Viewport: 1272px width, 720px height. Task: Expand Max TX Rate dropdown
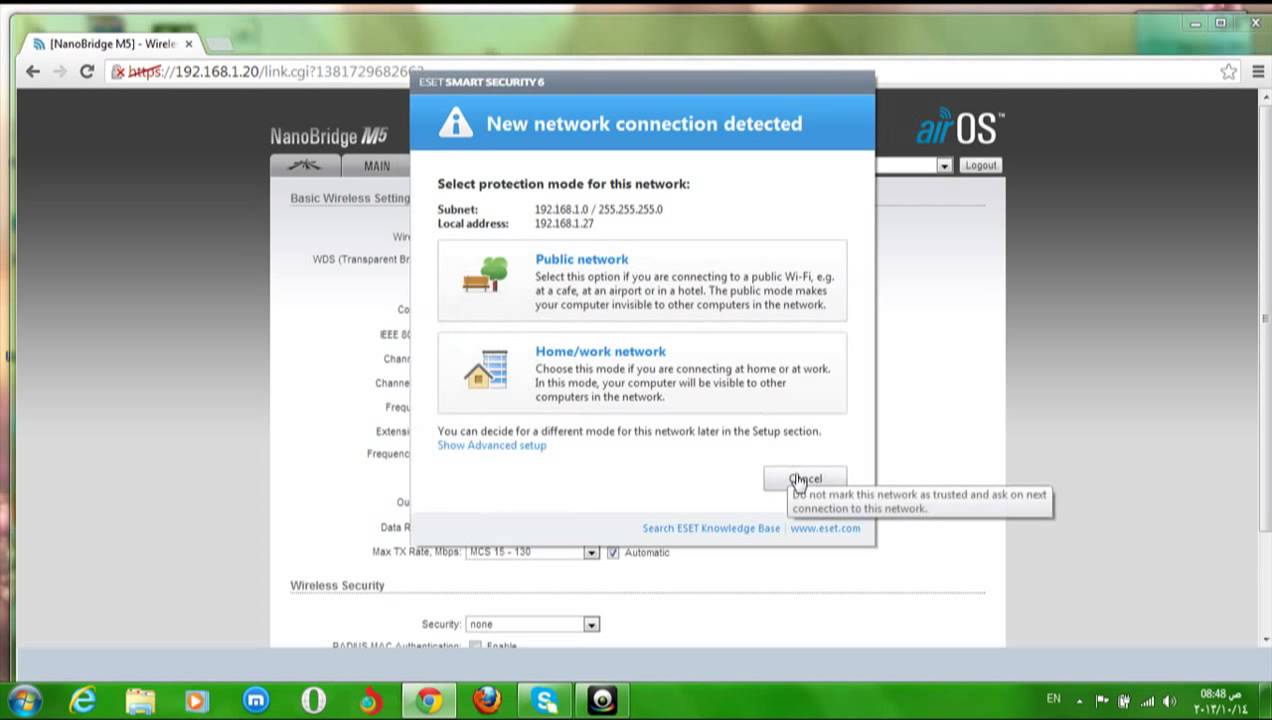click(x=591, y=552)
